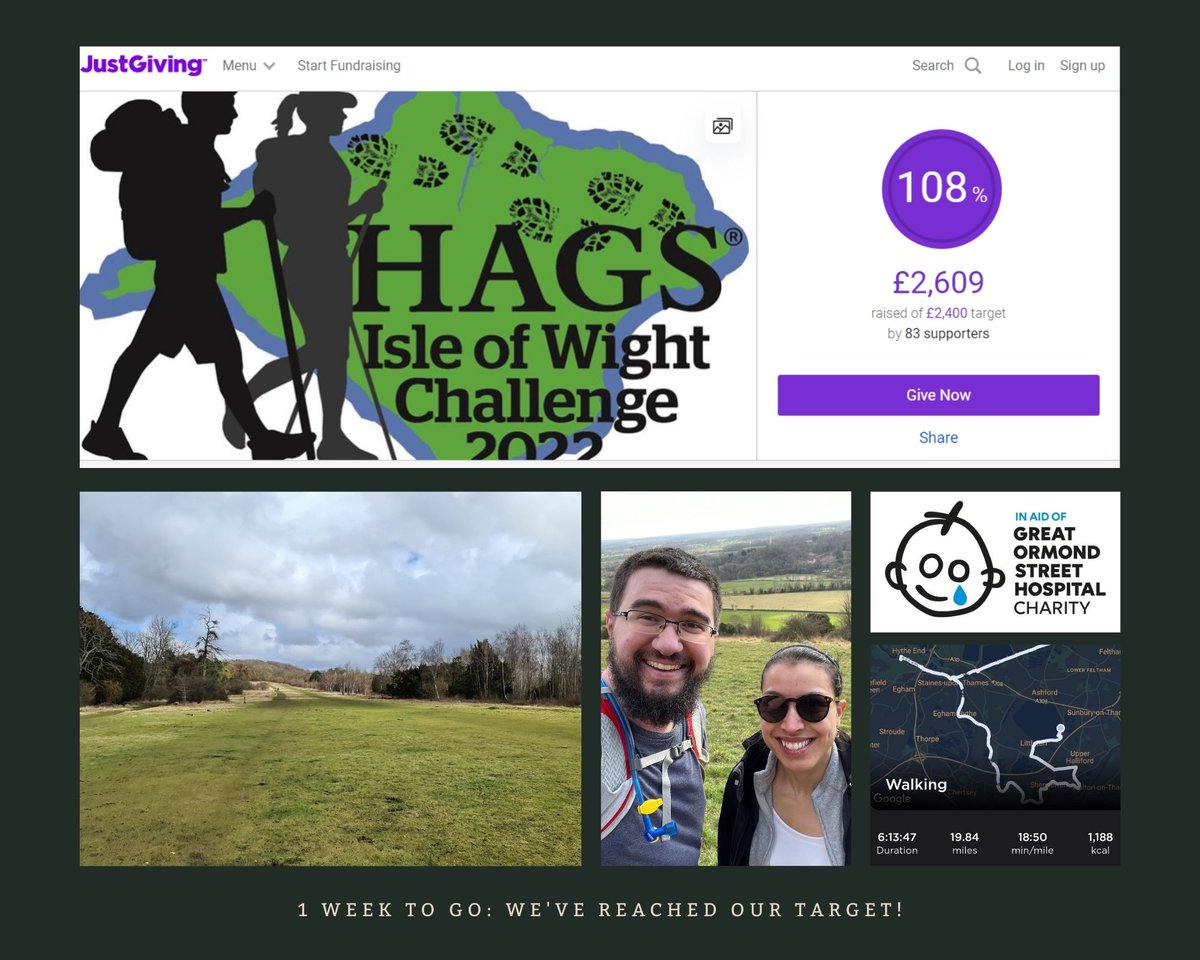This screenshot has width=1200, height=960.
Task: Click the 1,188 kcal stat
Action: 1100,843
